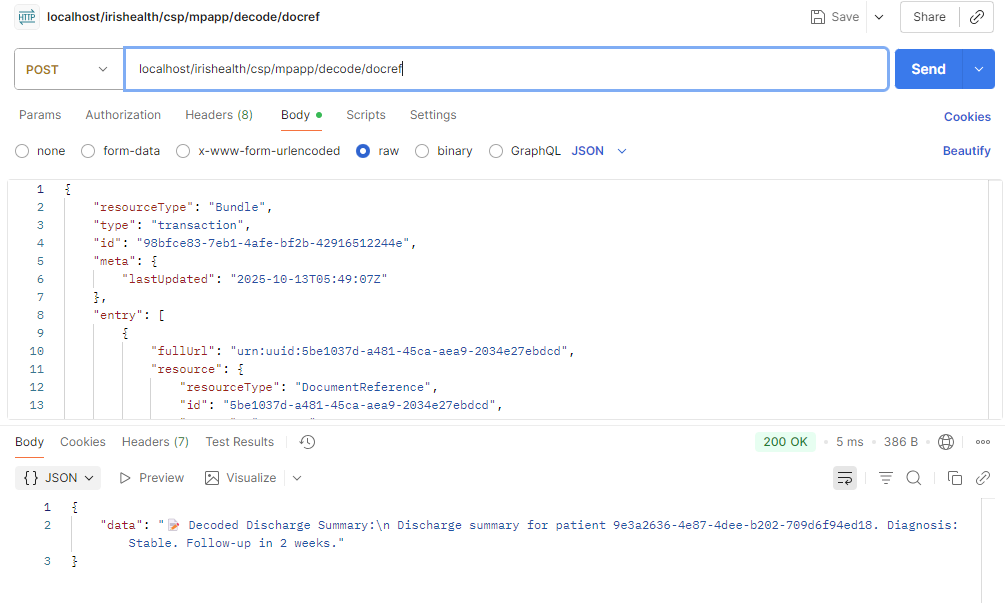Switch to the Authorization tab
1005x603 pixels.
123,115
